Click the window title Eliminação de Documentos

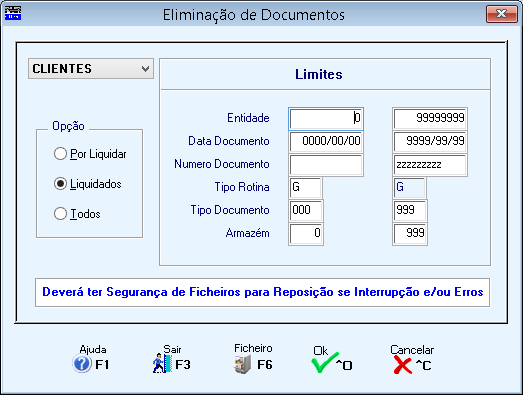(x=253, y=15)
